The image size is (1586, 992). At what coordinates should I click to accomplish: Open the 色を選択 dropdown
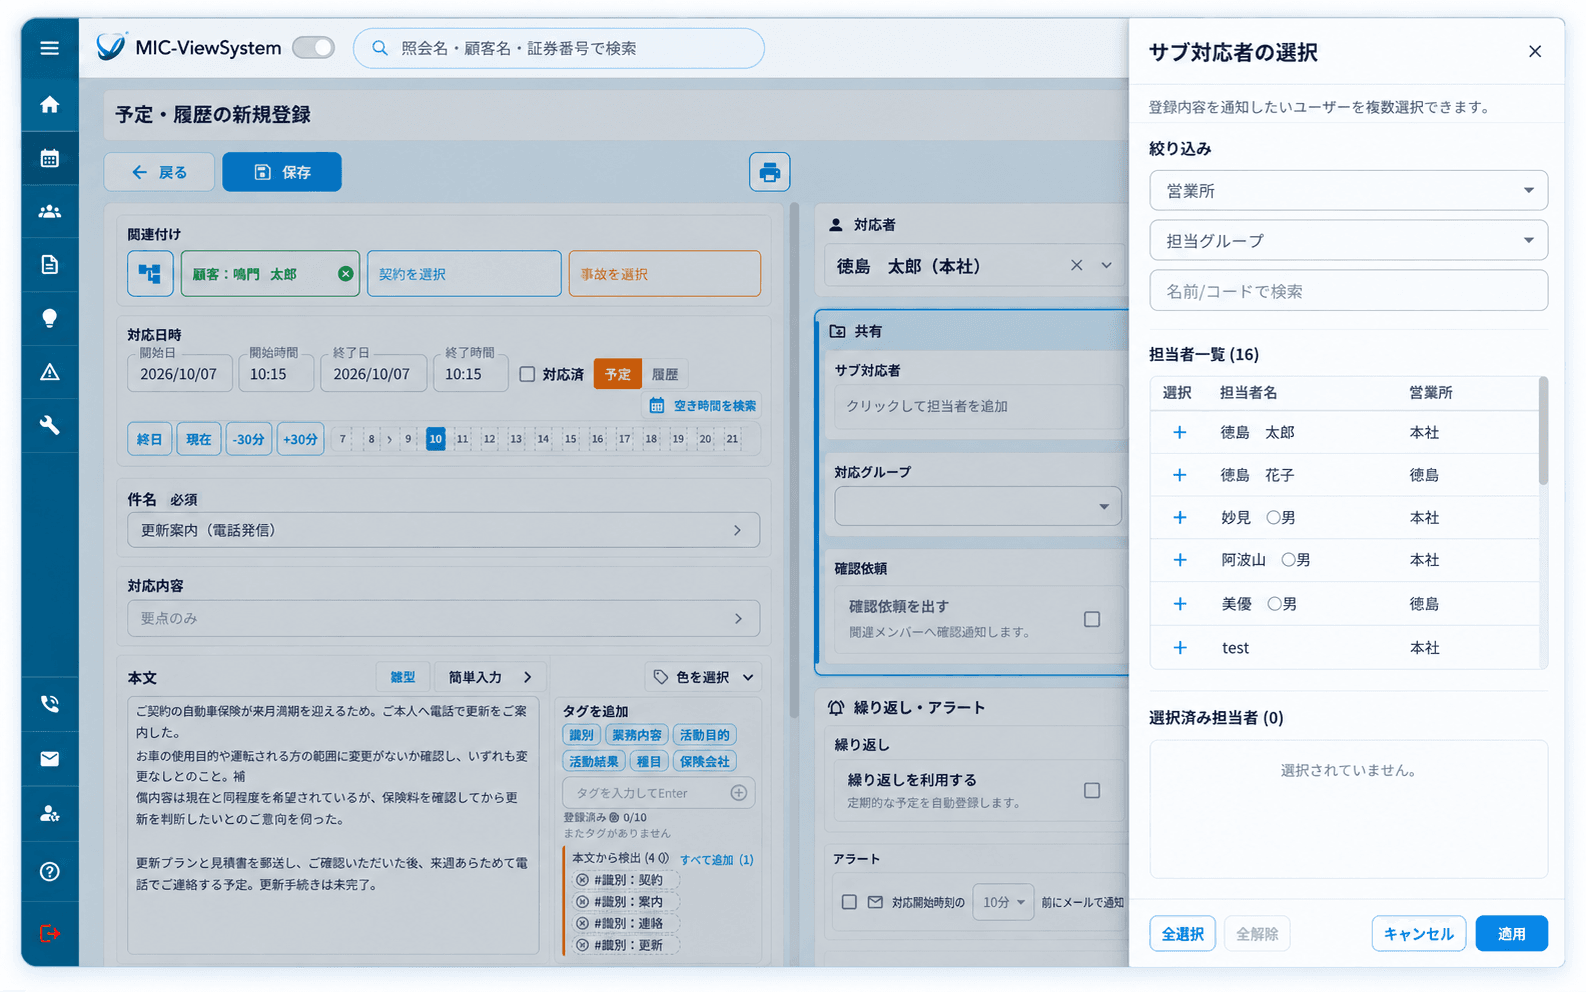(x=704, y=677)
